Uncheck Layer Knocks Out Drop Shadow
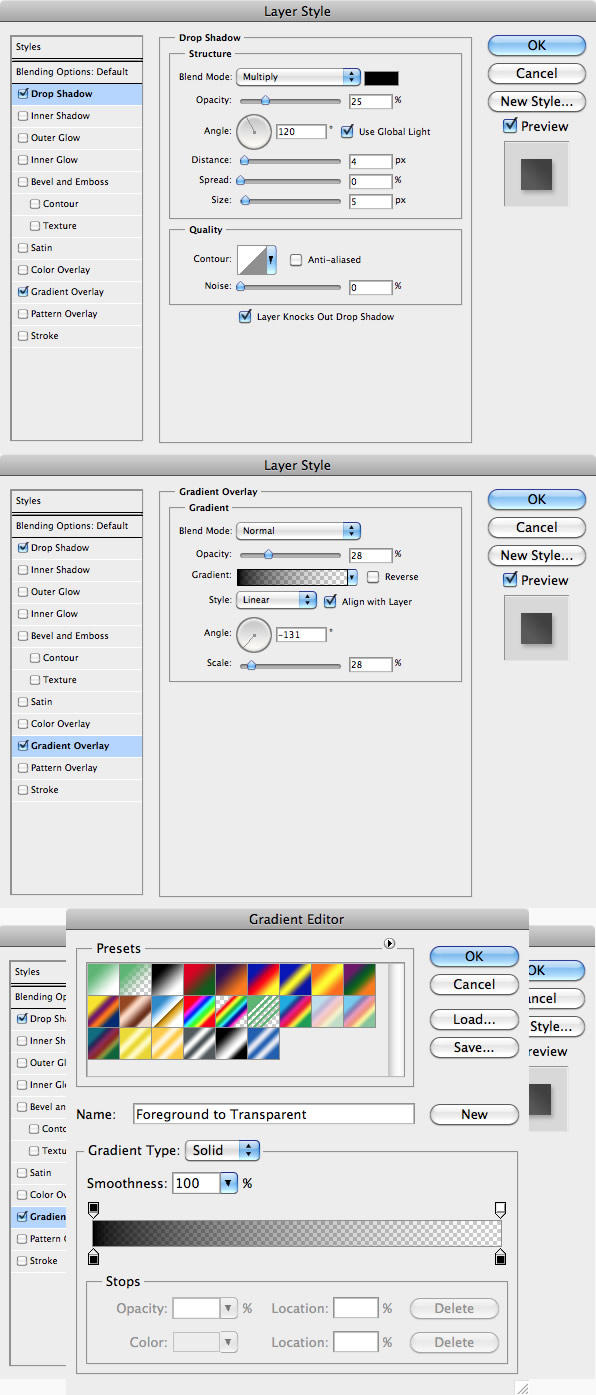 (x=245, y=317)
